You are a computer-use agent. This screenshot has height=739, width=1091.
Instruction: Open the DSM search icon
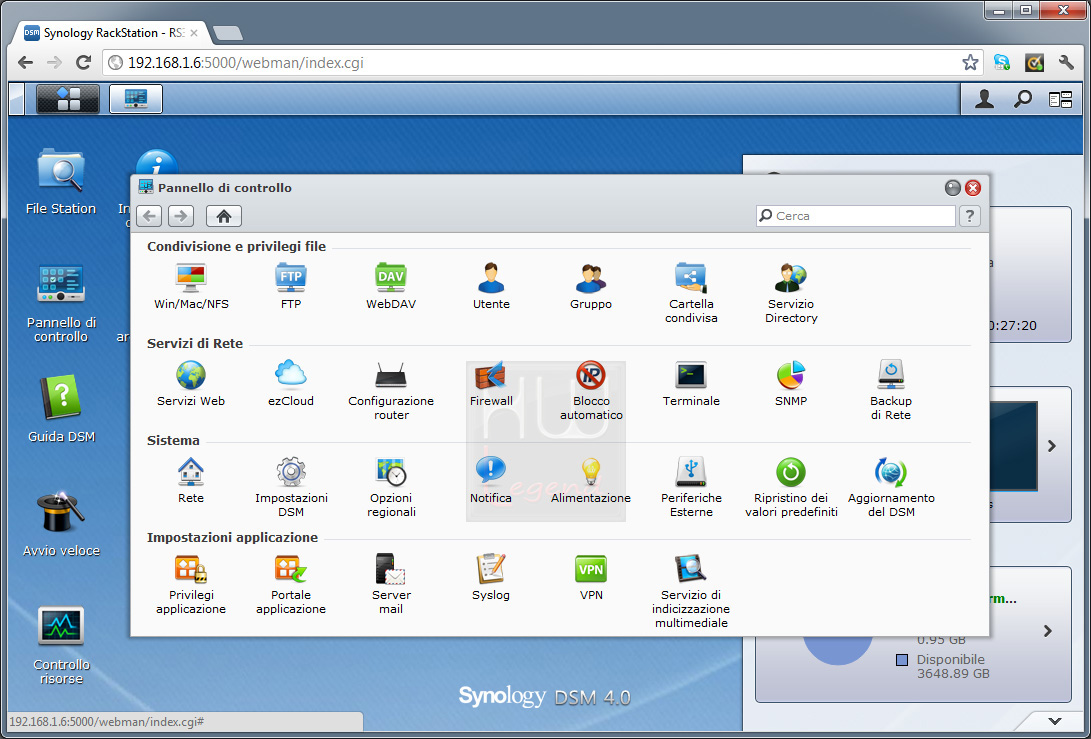click(x=1023, y=99)
